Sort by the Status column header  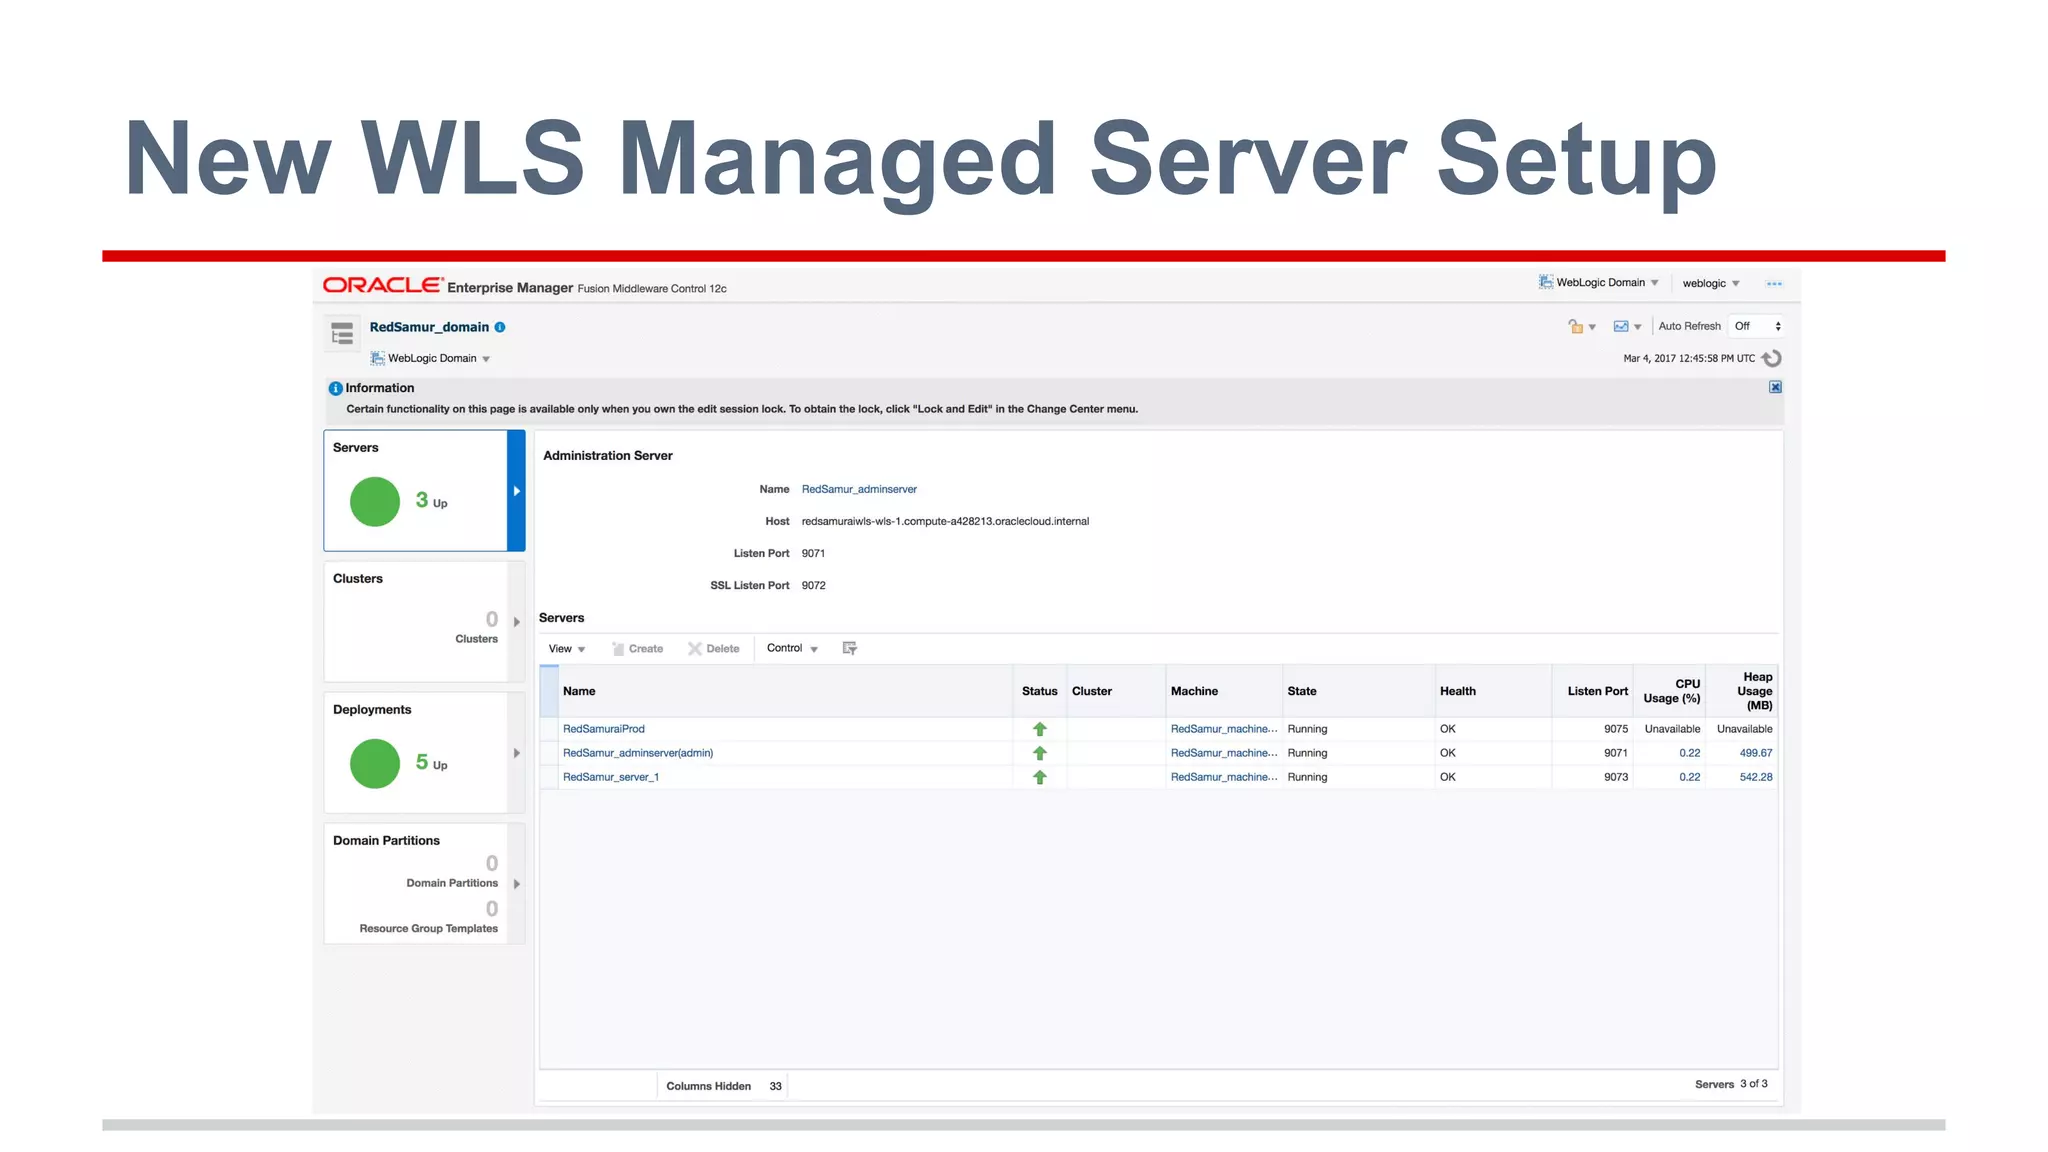[1039, 691]
